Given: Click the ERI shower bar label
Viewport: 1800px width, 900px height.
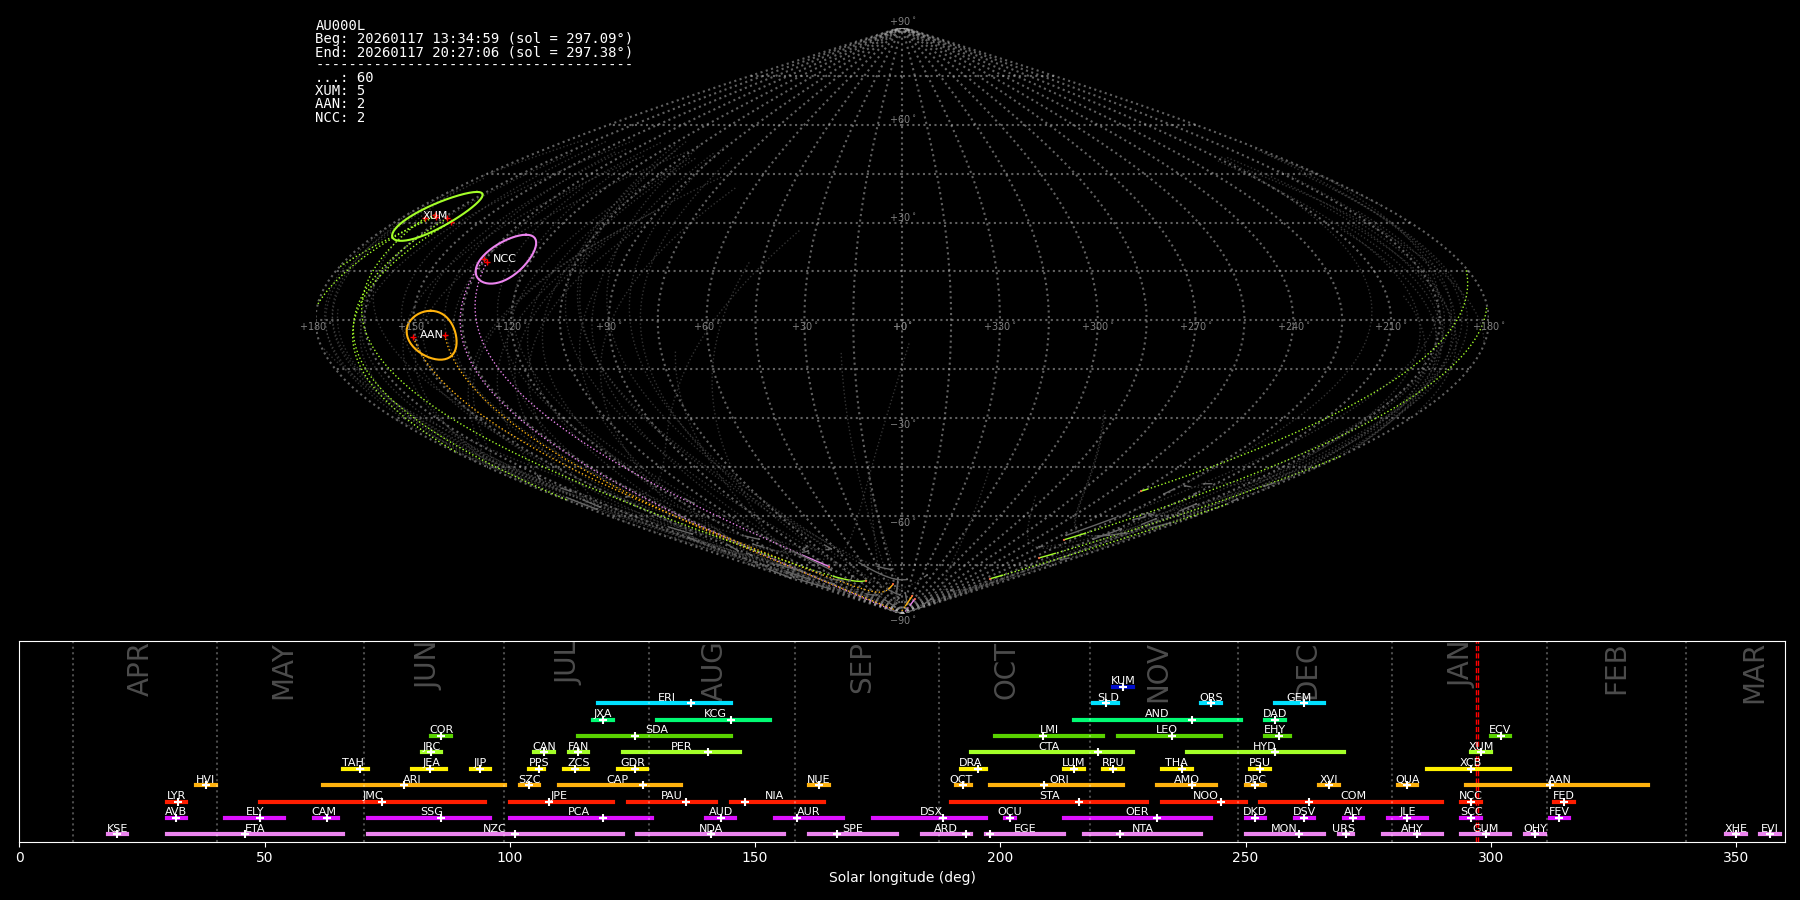Looking at the screenshot, I should [666, 698].
